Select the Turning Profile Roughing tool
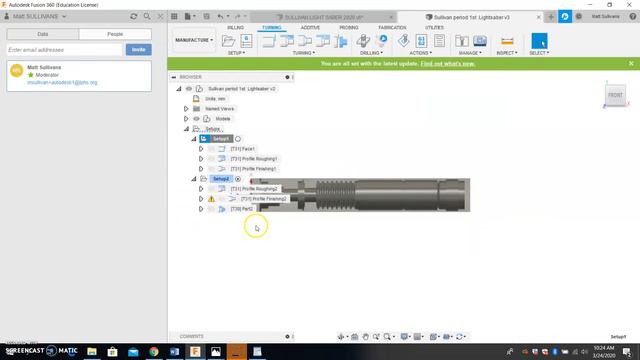 (287, 41)
